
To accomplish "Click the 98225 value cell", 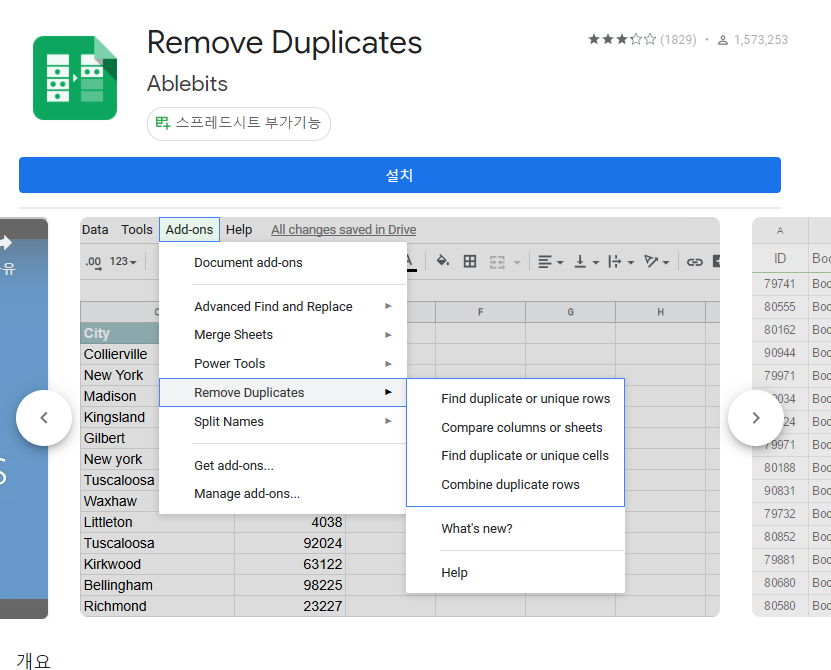I will 290,585.
